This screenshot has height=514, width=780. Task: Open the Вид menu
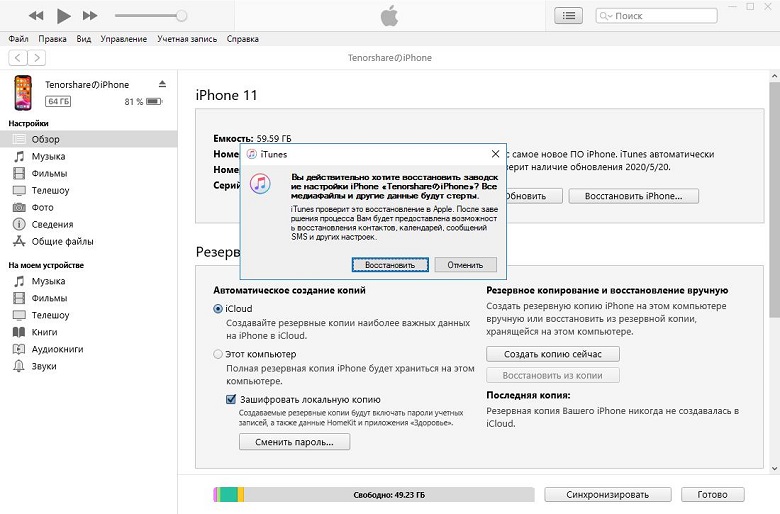(x=84, y=39)
